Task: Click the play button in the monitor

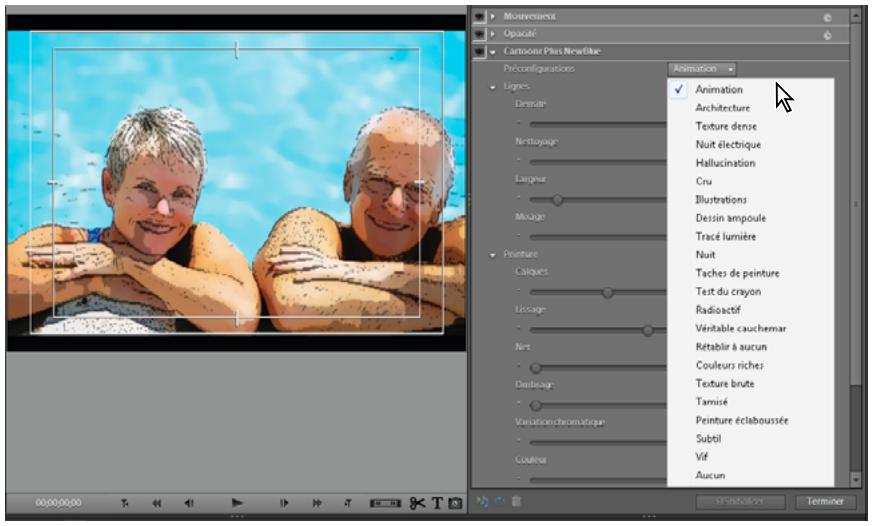Action: [x=237, y=503]
